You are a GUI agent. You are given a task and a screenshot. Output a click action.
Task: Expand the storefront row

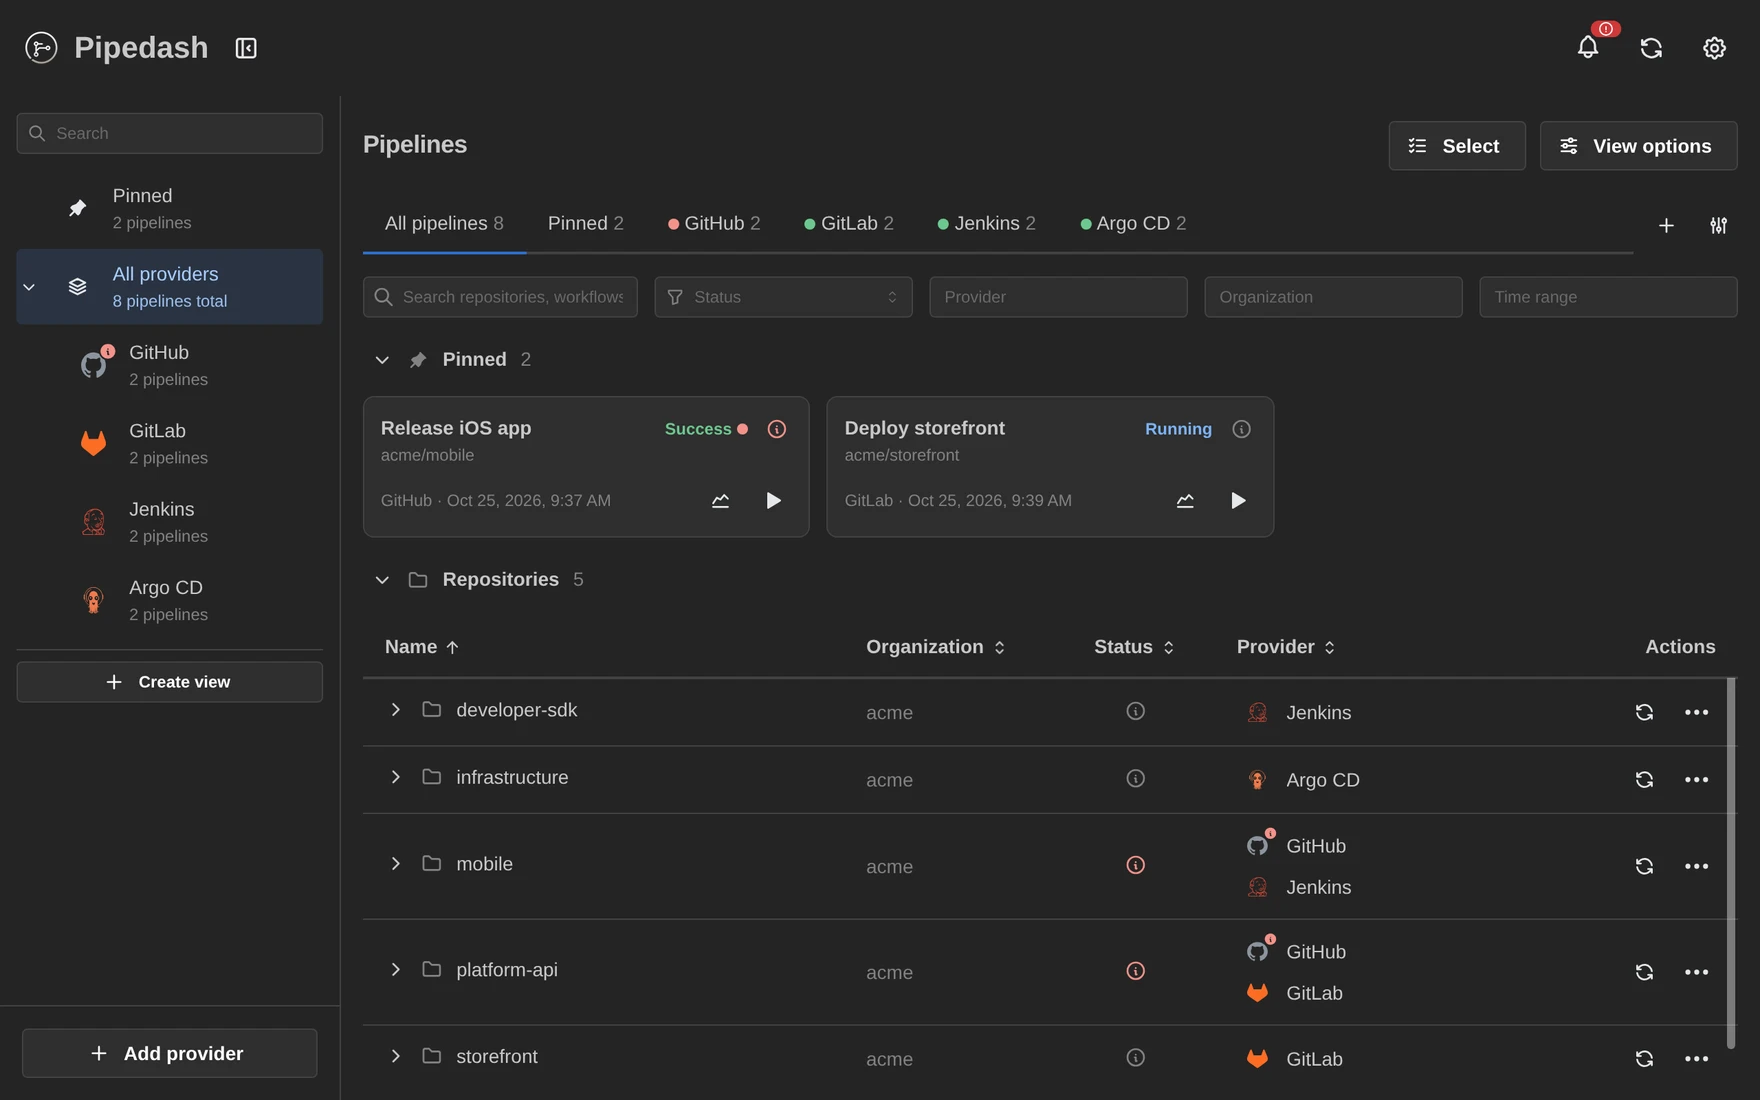395,1056
